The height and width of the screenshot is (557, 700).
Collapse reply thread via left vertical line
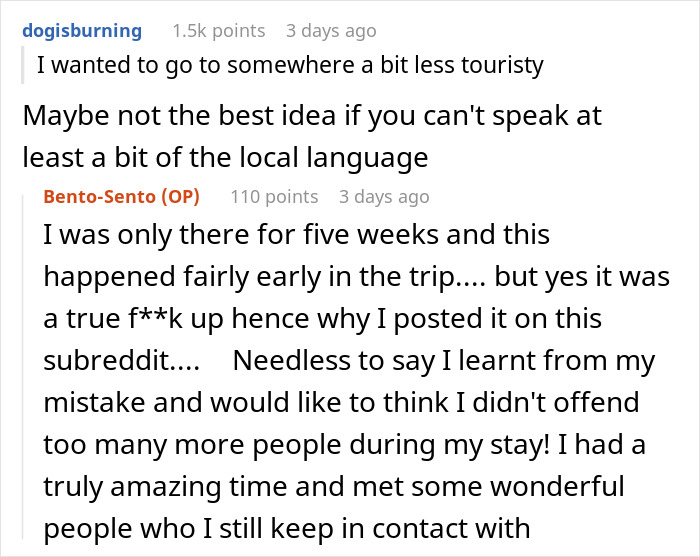[23, 366]
